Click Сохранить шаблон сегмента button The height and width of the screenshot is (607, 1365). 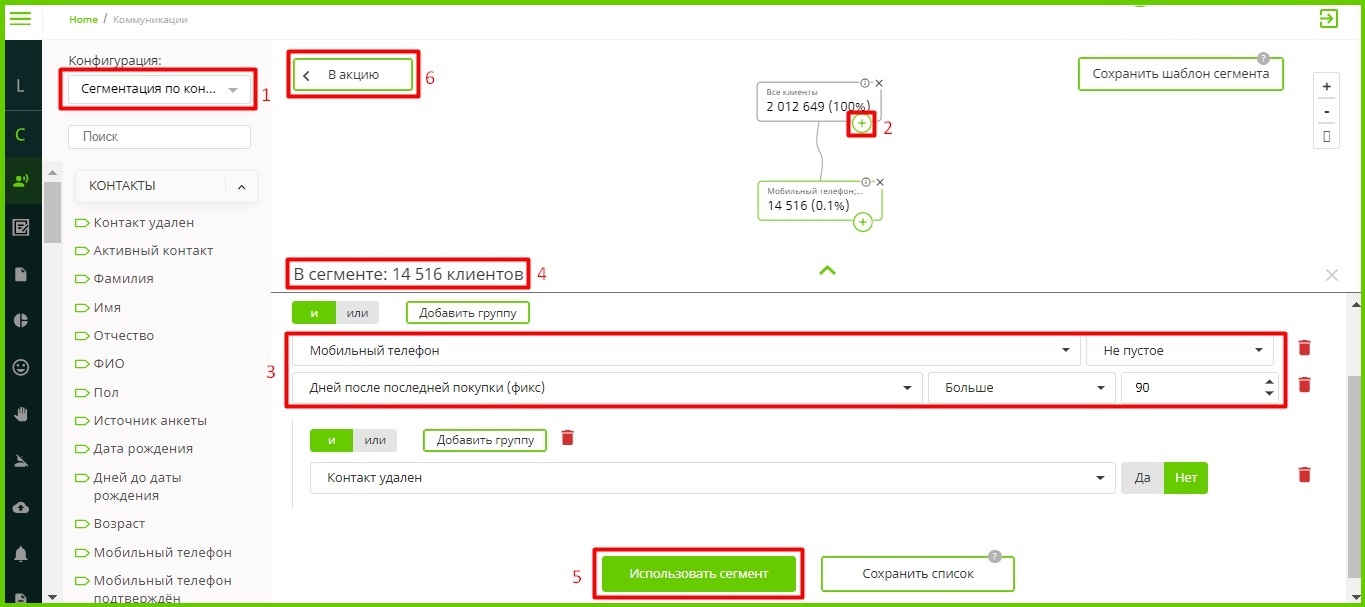click(x=1180, y=74)
